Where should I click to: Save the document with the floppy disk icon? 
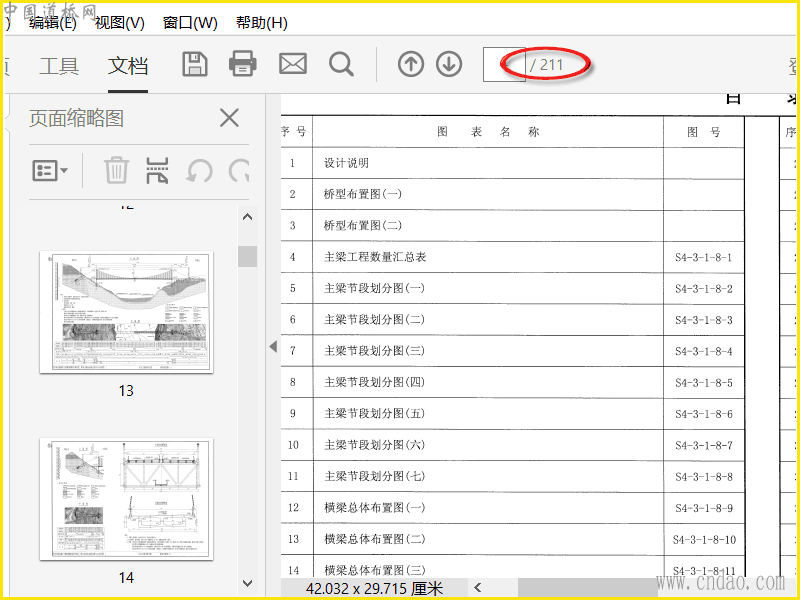click(195, 64)
